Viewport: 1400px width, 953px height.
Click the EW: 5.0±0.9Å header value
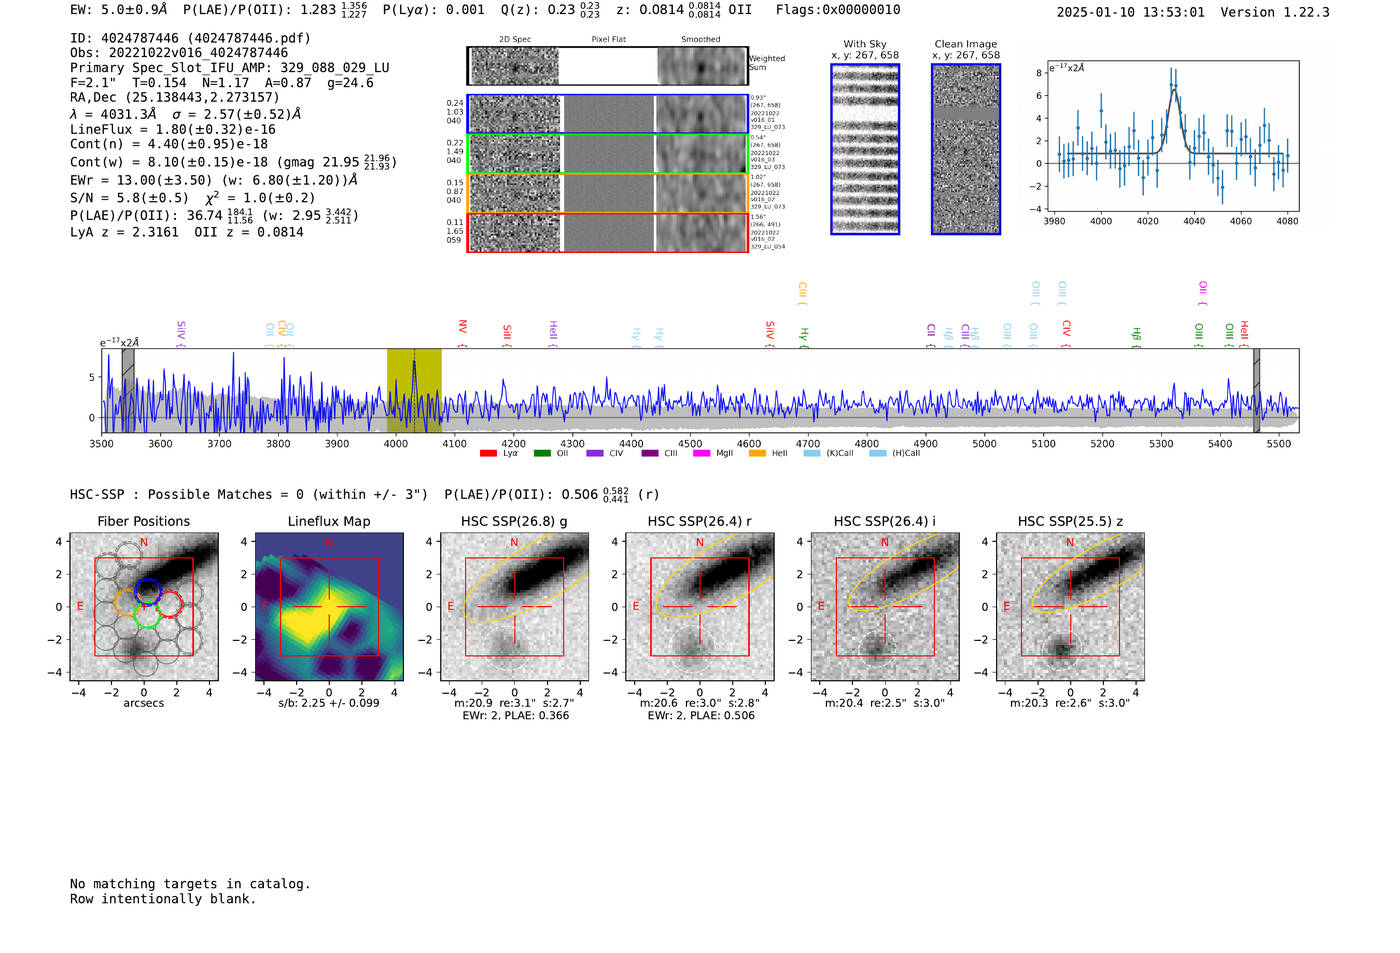(118, 10)
